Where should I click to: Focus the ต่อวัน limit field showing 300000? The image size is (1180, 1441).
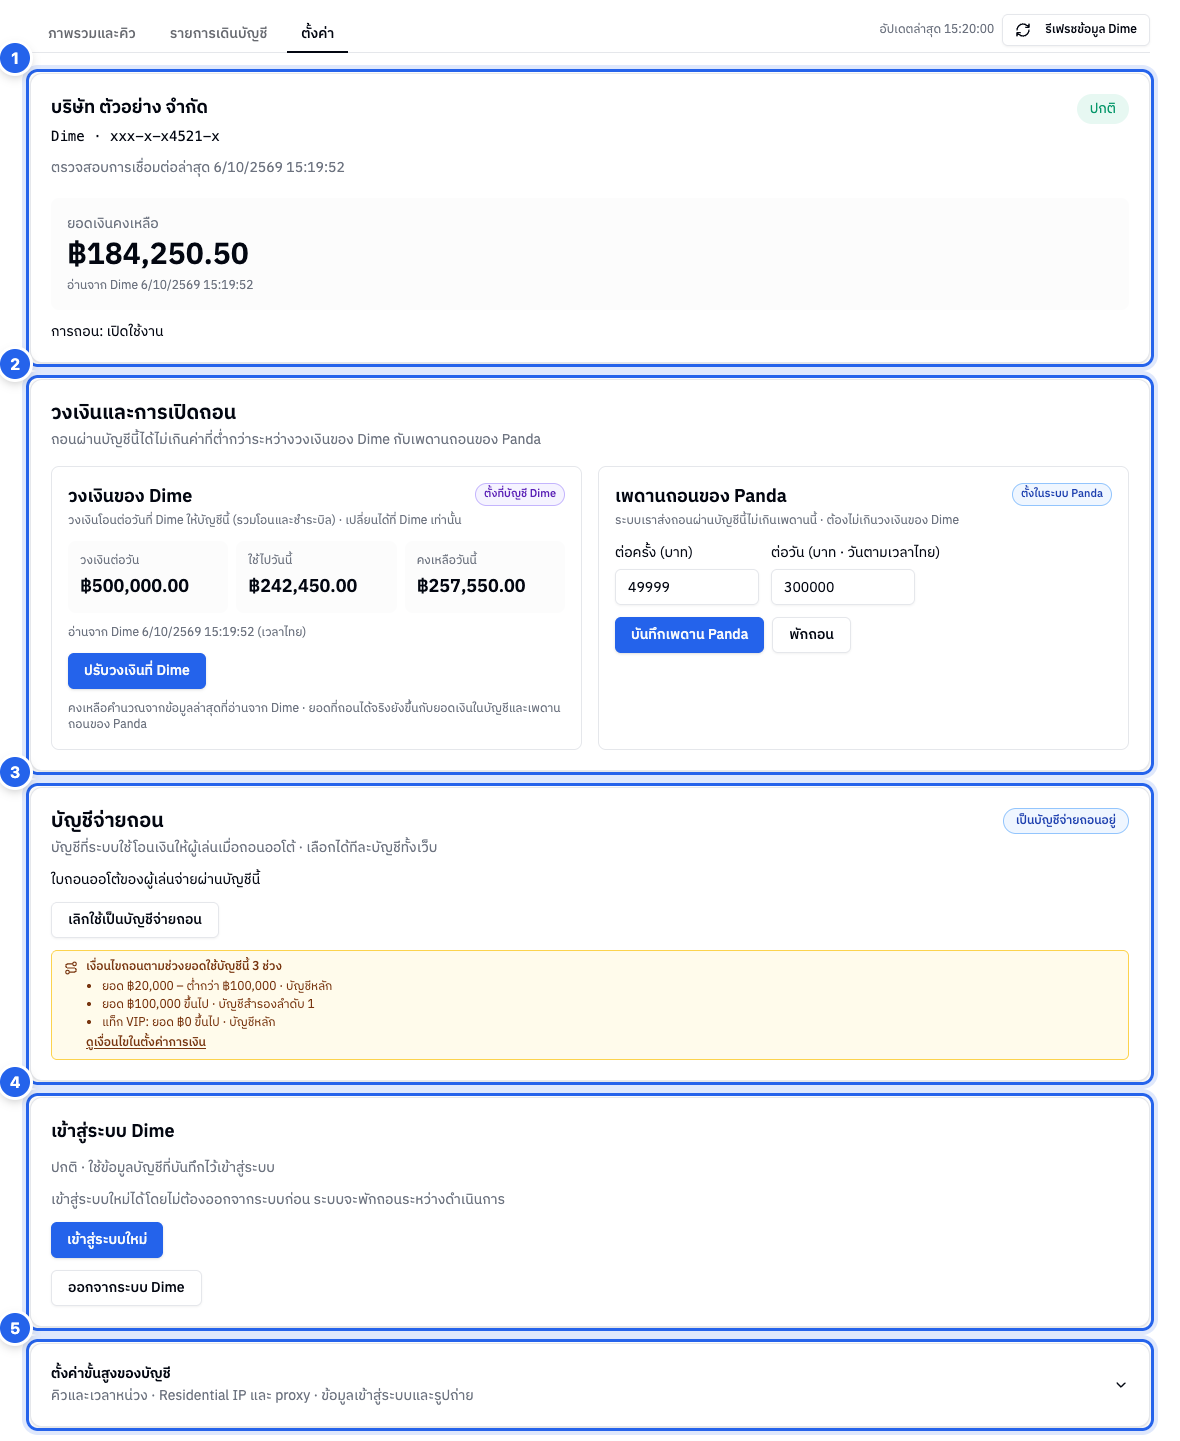click(x=843, y=587)
